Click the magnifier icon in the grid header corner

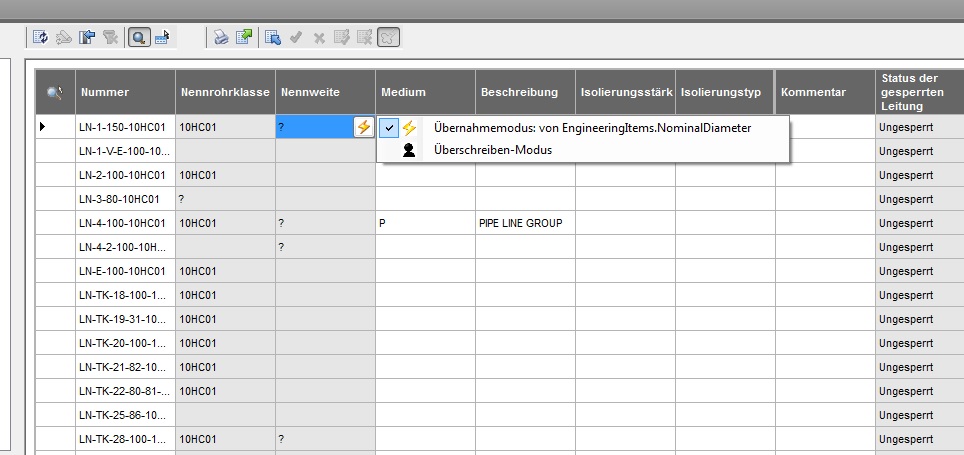pyautogui.click(x=55, y=92)
